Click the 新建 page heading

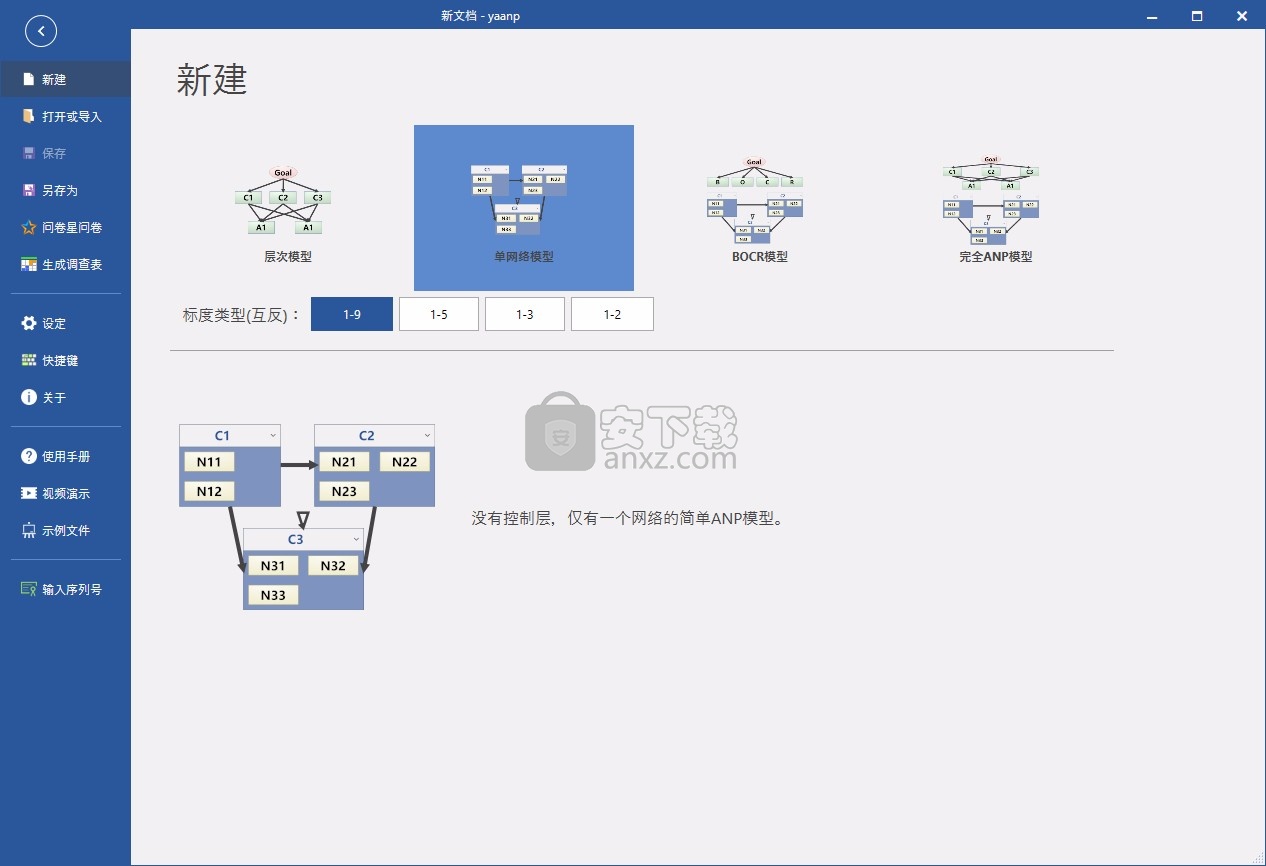[212, 80]
